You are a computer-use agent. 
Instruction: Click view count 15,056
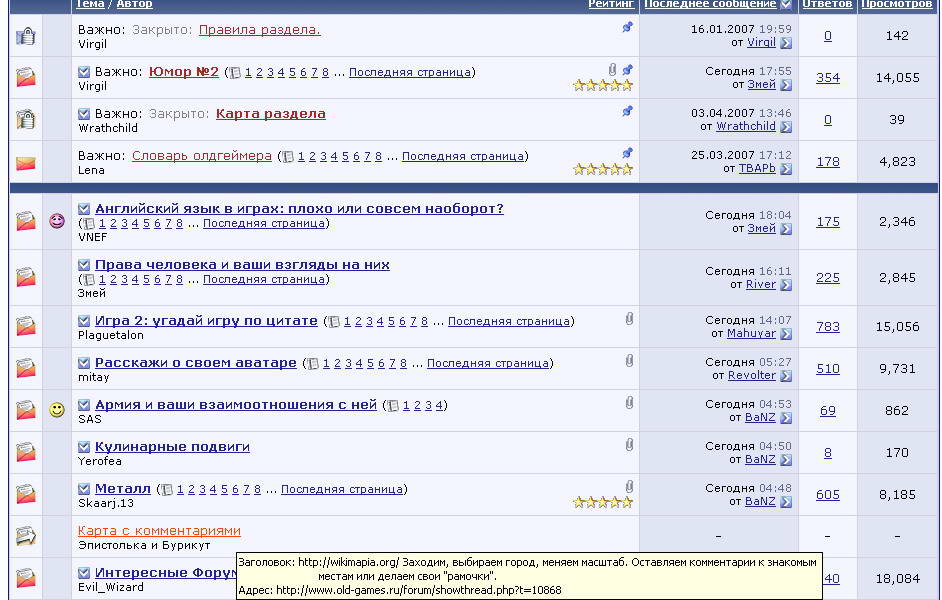tap(898, 327)
